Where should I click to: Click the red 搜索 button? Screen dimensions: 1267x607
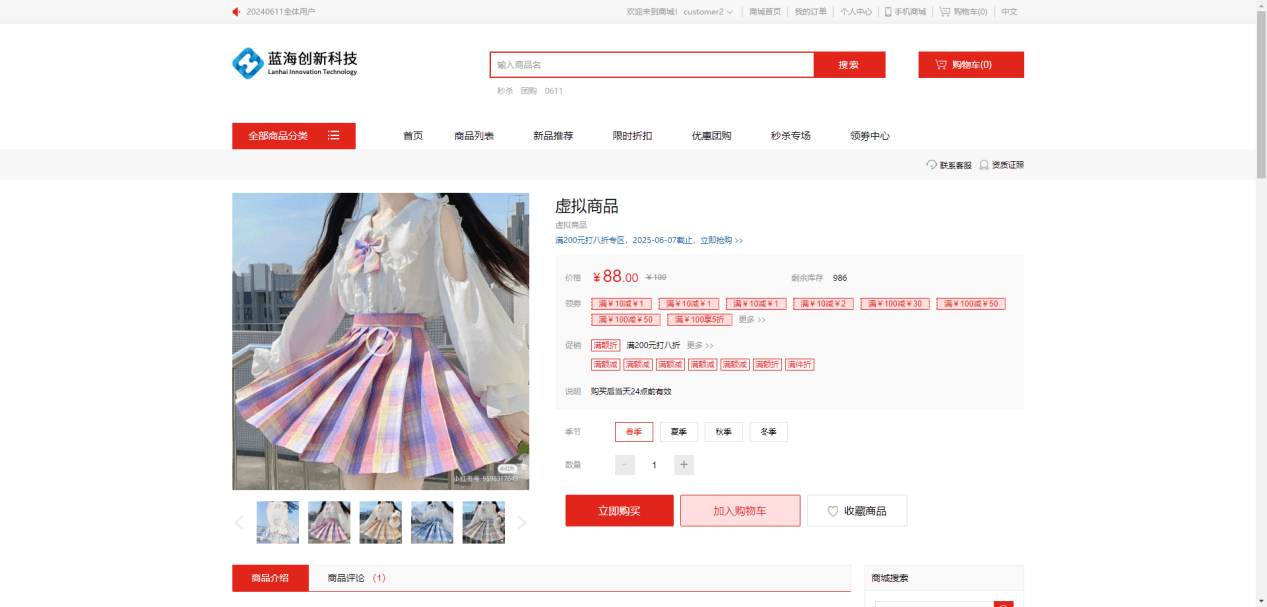click(849, 65)
